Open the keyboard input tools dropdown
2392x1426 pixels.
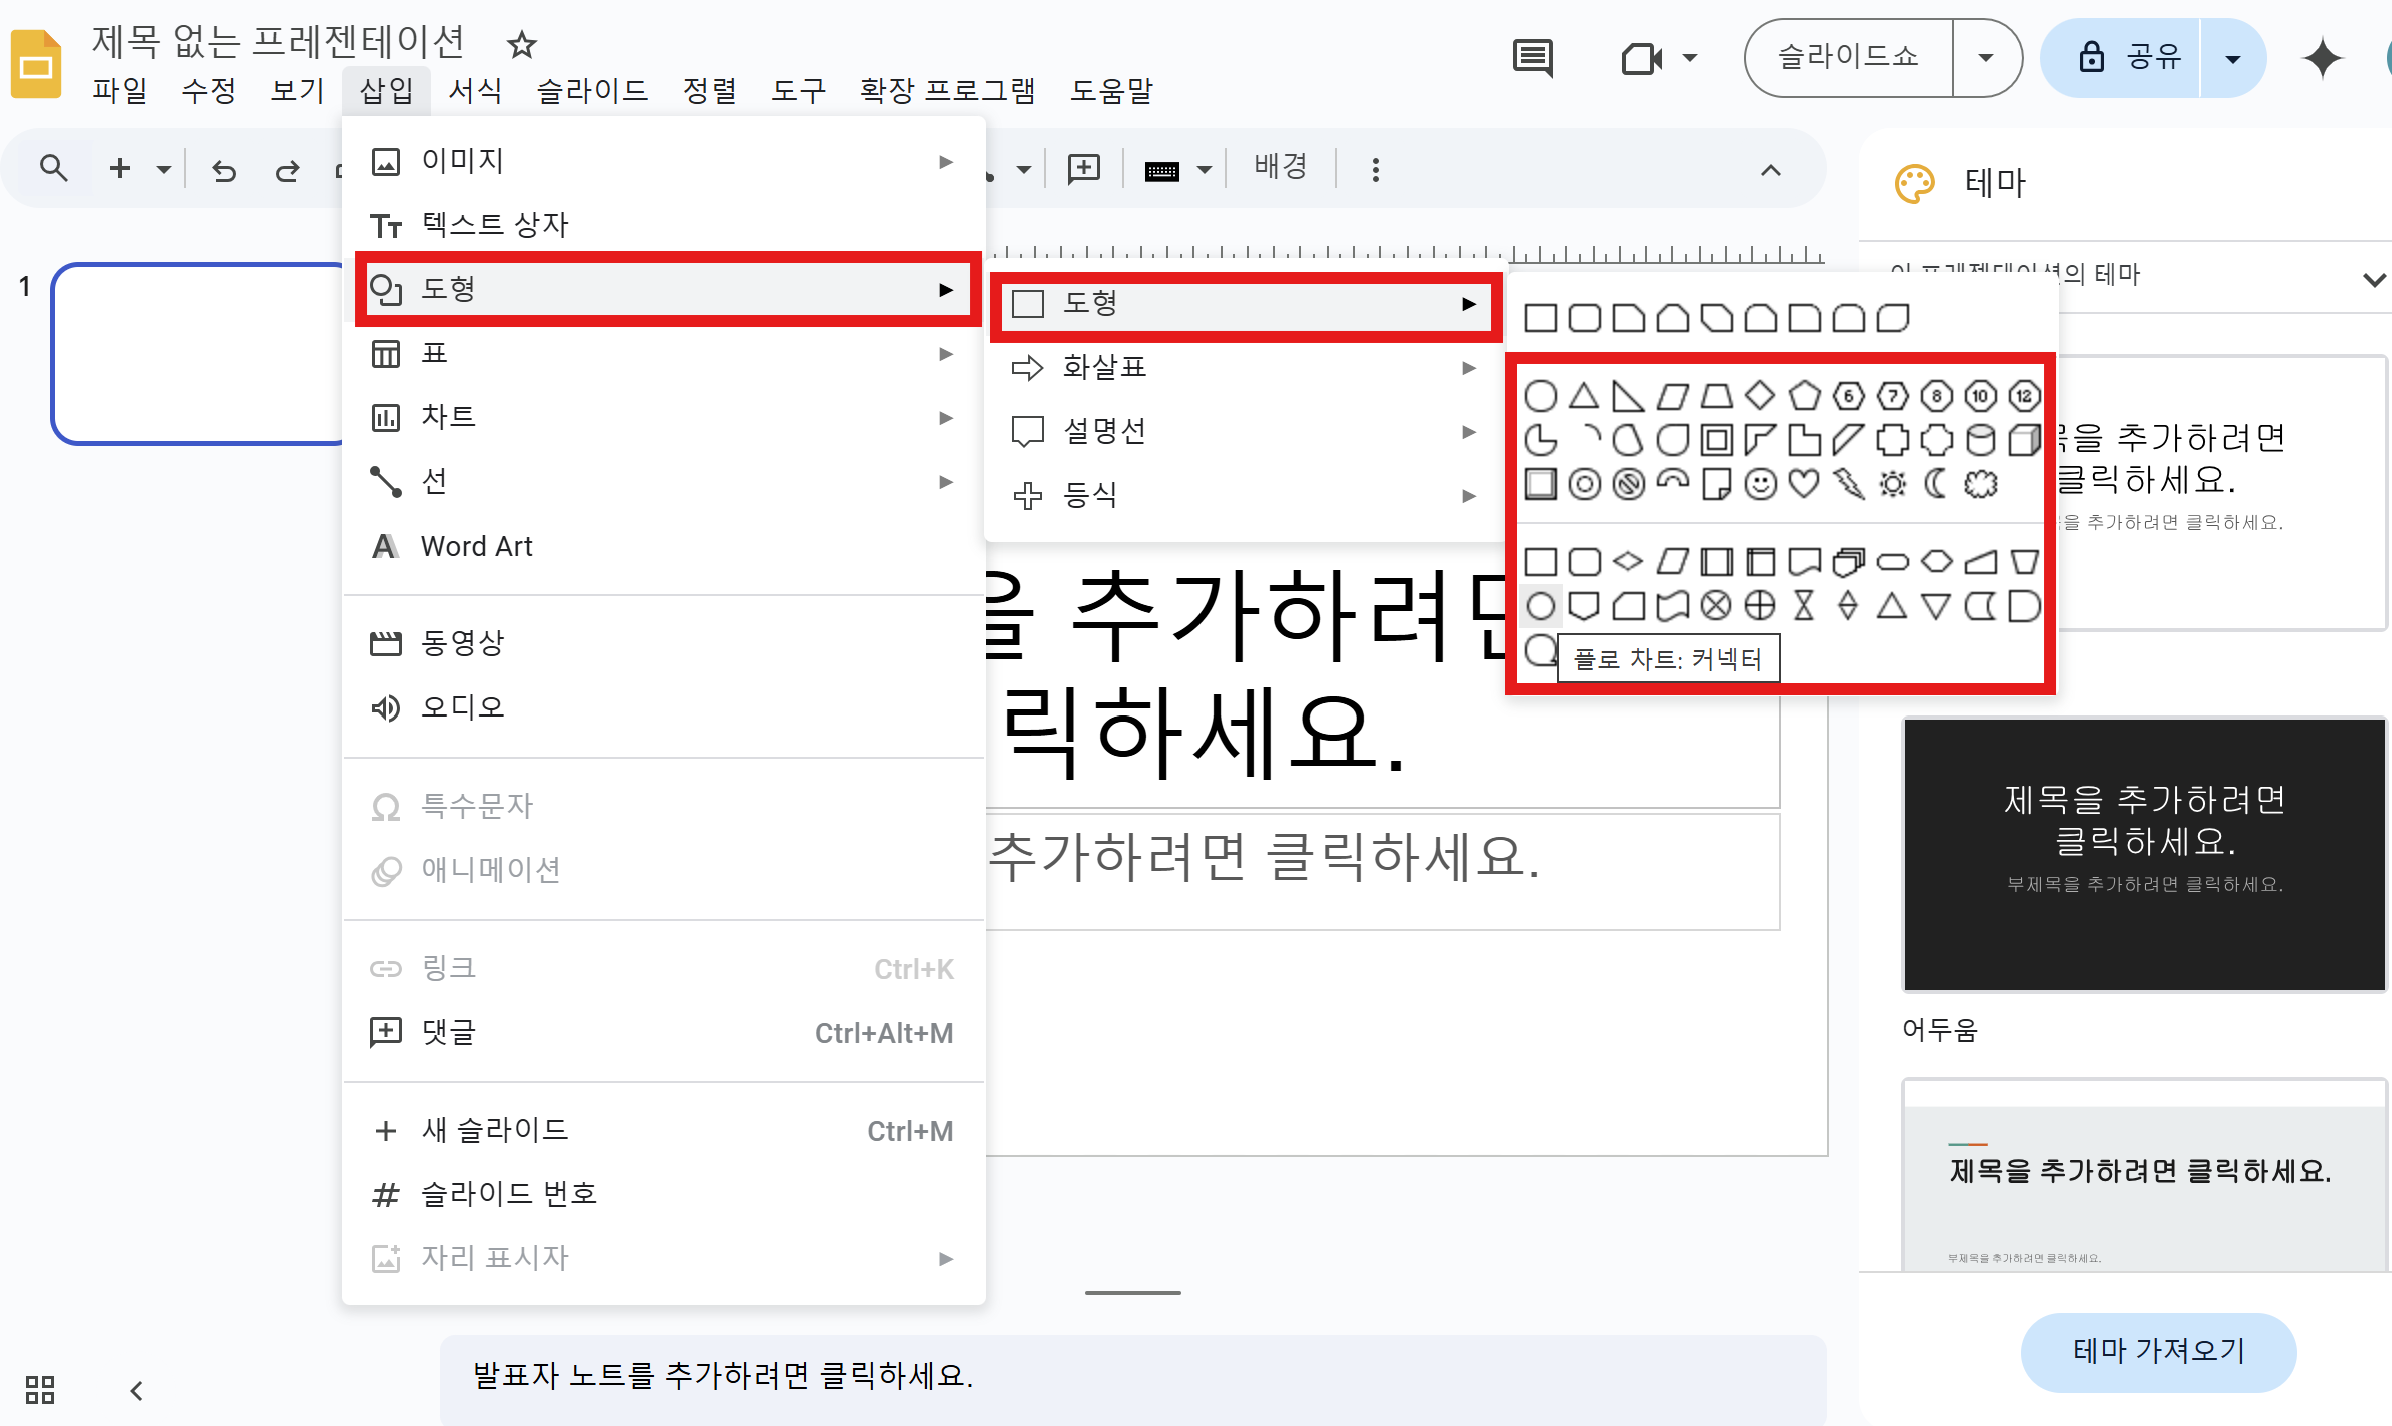click(1205, 169)
